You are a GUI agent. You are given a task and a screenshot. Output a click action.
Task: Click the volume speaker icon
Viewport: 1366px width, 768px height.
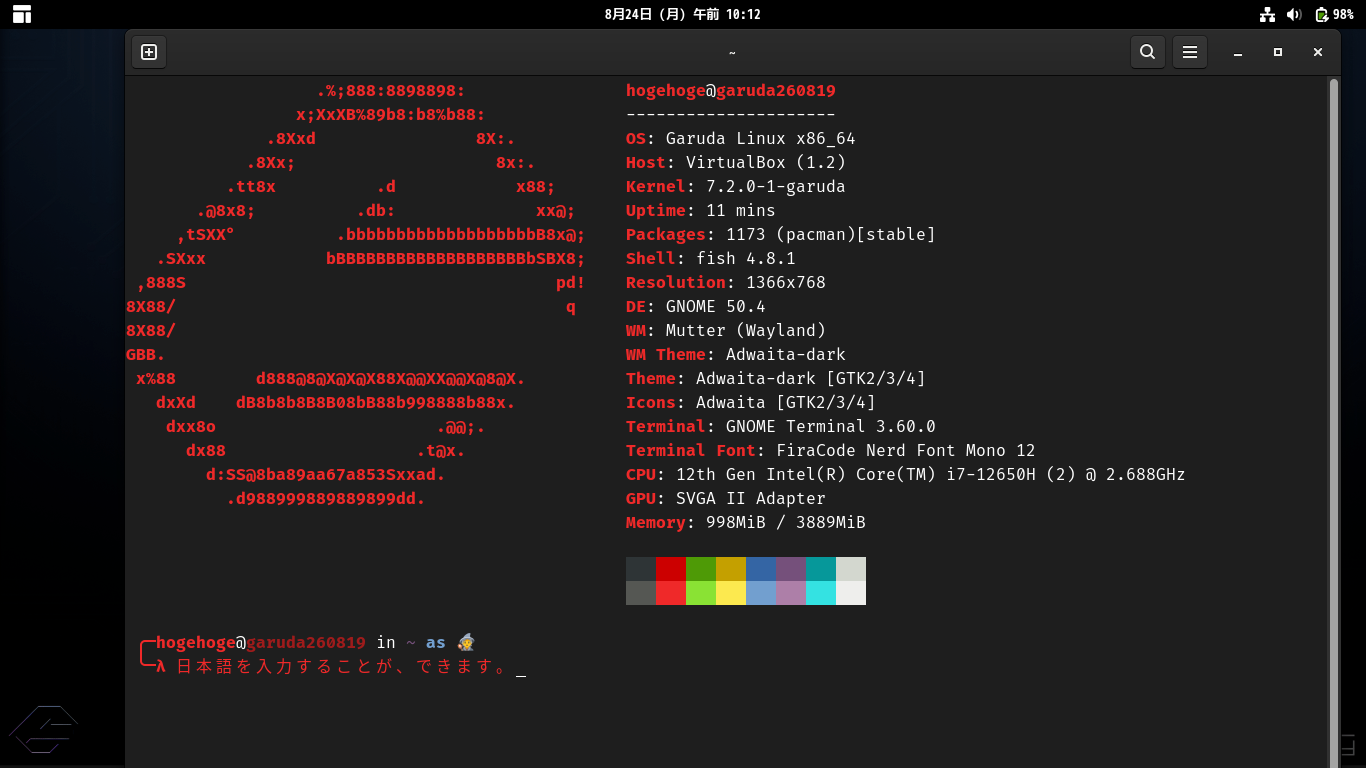pos(1294,14)
